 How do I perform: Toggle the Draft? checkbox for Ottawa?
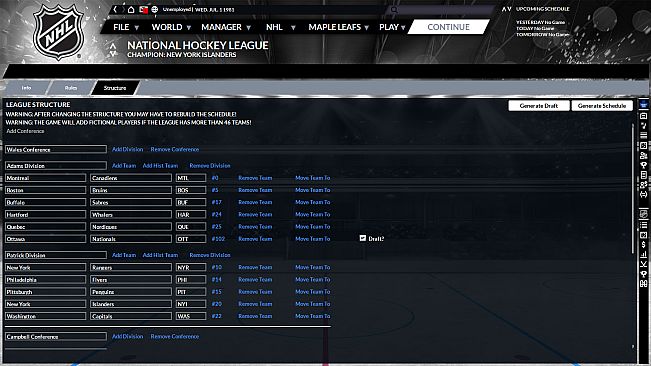pyautogui.click(x=362, y=238)
